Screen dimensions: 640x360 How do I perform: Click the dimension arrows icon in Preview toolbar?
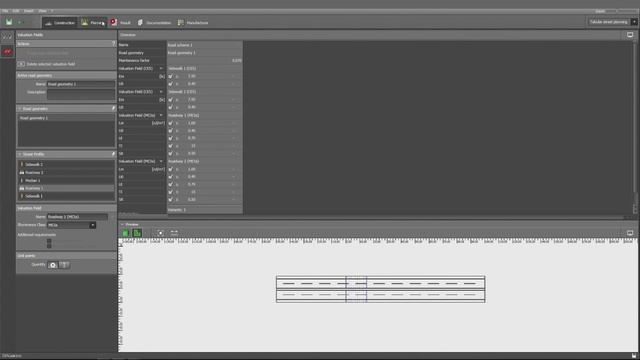tap(174, 233)
